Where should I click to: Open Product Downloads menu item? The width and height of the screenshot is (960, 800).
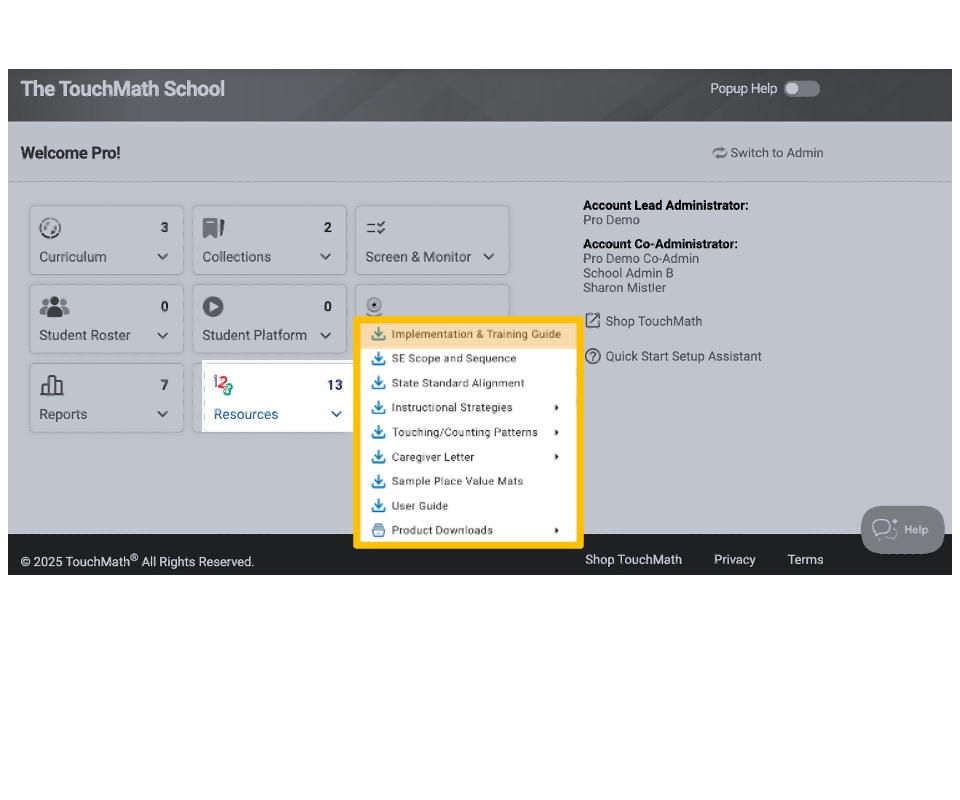tap(468, 530)
